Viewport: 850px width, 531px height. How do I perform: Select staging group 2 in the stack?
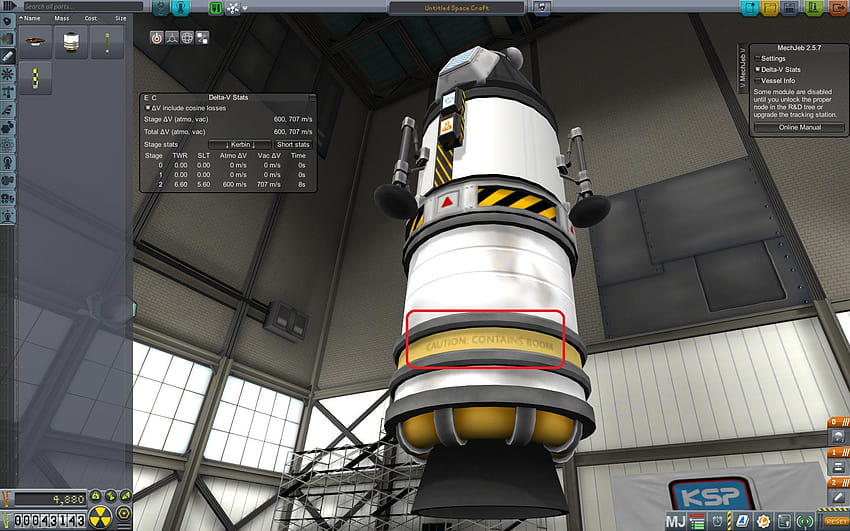(838, 482)
